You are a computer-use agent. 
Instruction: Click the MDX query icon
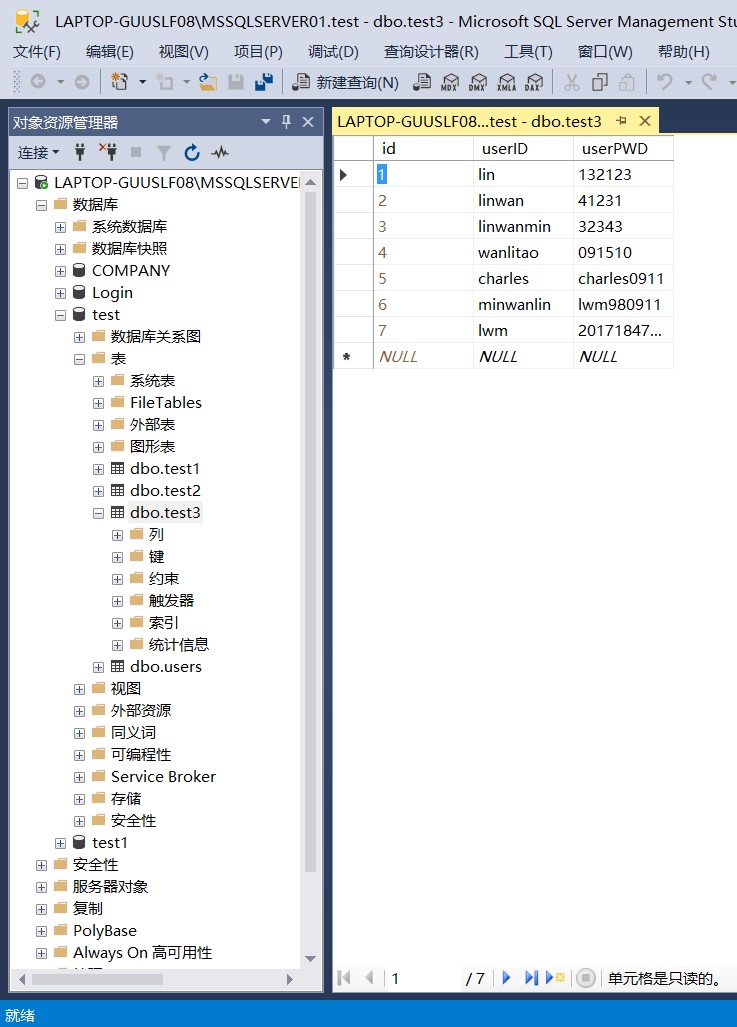point(450,82)
